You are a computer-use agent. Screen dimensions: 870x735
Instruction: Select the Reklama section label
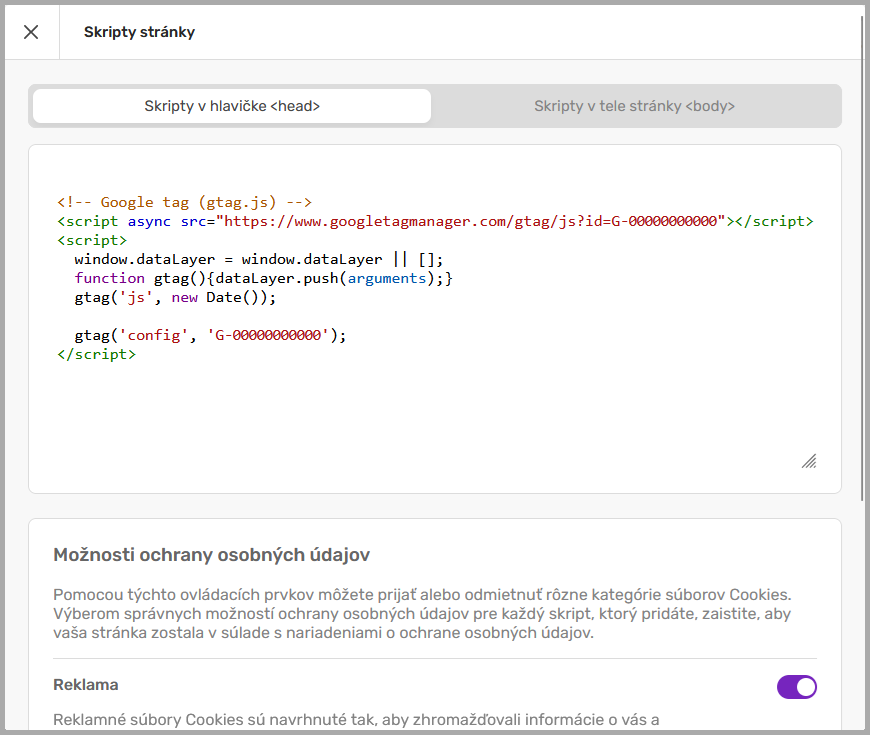[86, 685]
